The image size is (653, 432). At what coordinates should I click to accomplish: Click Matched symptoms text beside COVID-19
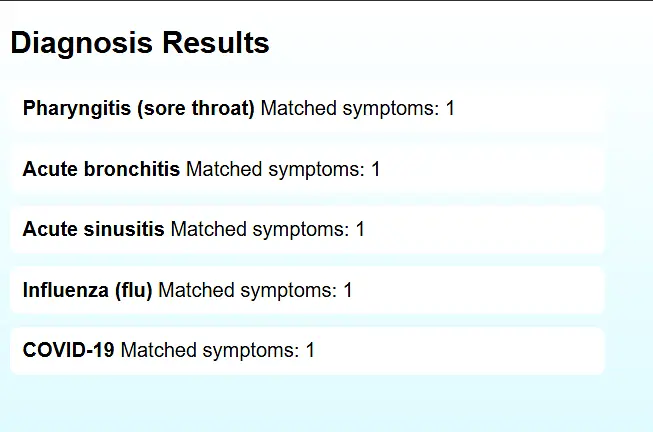pyautogui.click(x=217, y=351)
